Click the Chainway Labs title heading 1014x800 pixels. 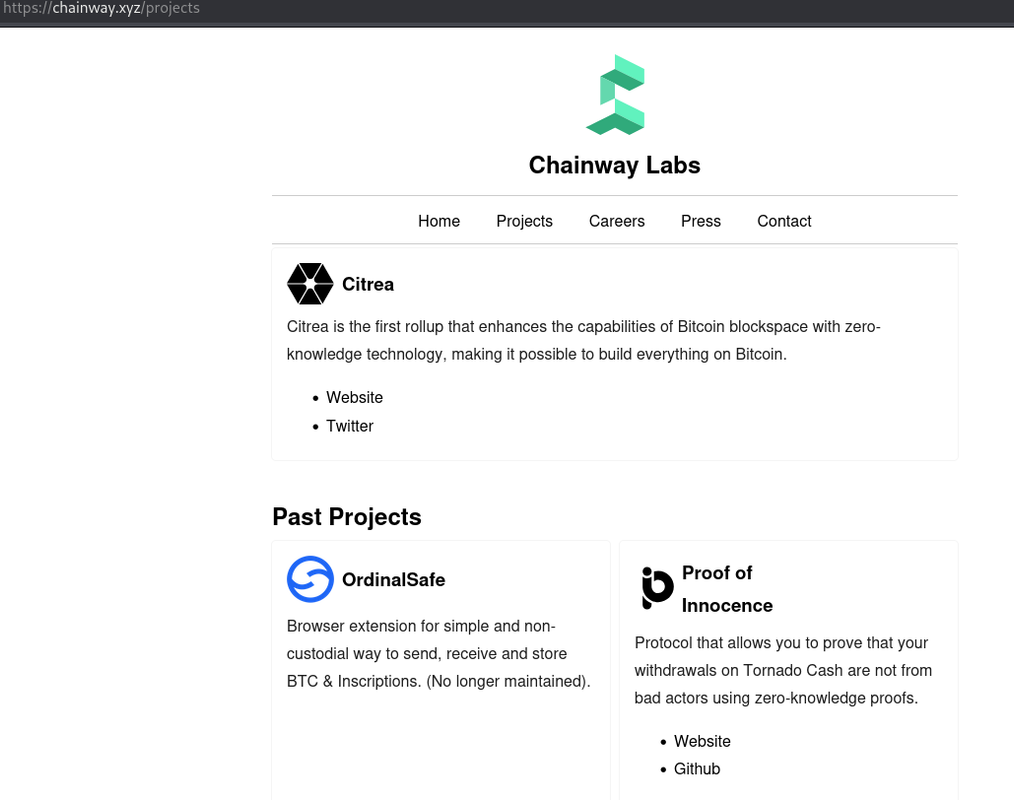[x=614, y=166]
